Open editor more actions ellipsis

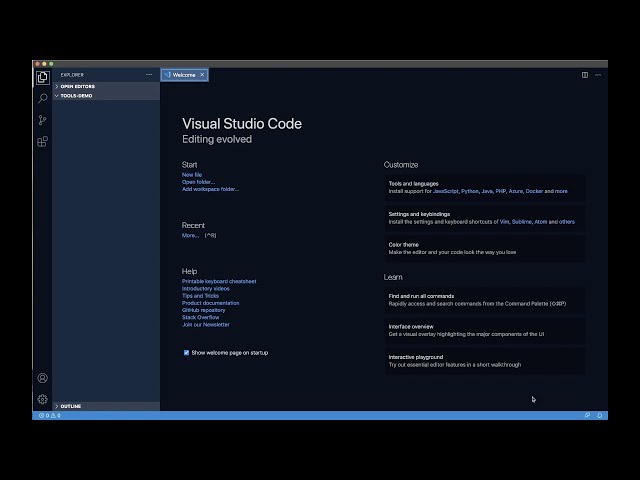(x=598, y=75)
